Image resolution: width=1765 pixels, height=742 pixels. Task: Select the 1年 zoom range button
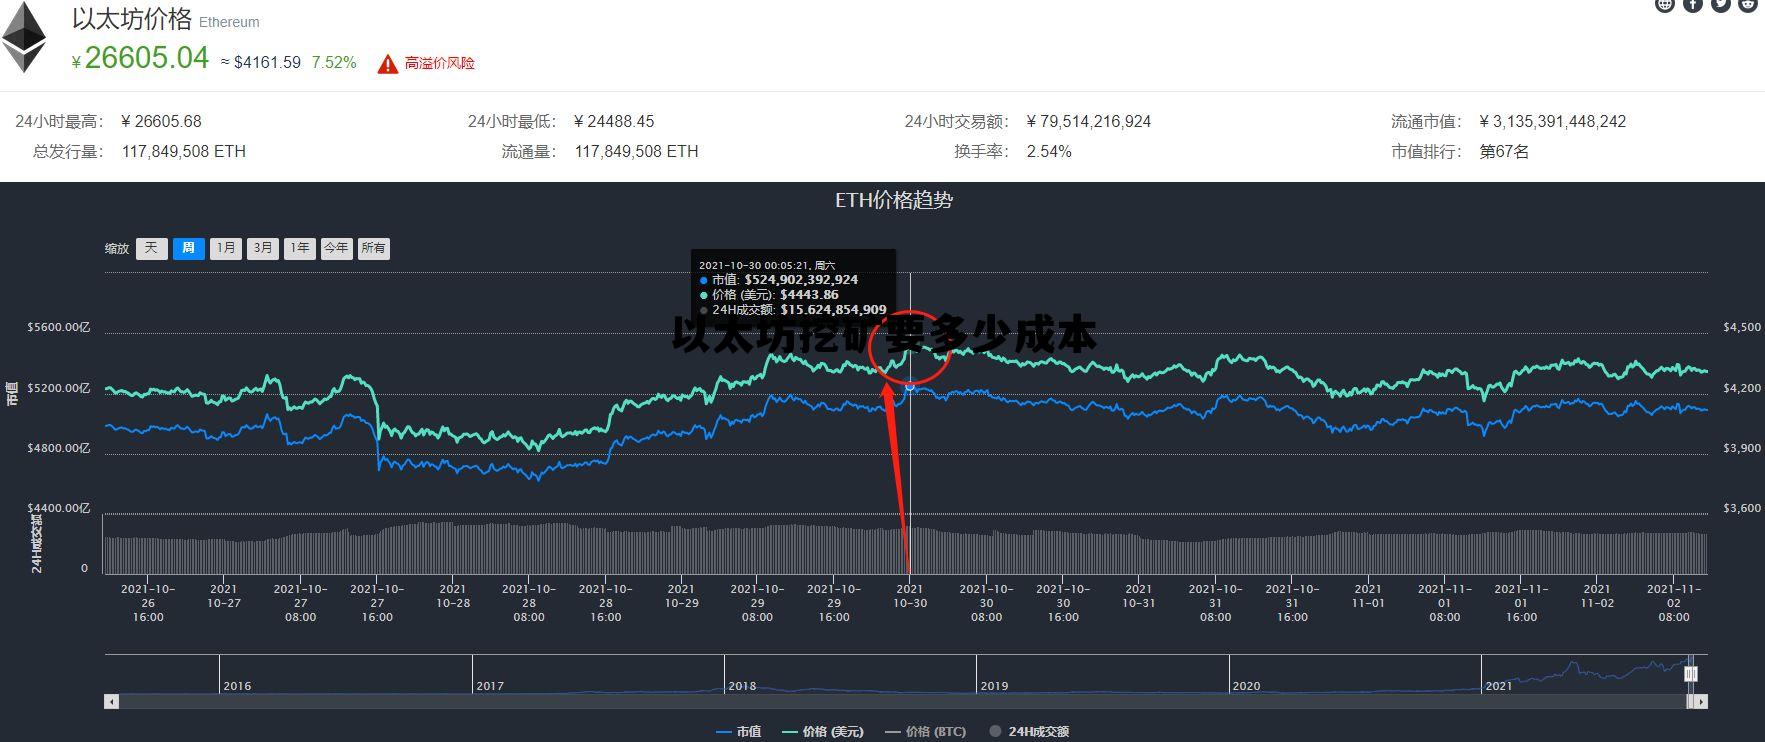(299, 248)
